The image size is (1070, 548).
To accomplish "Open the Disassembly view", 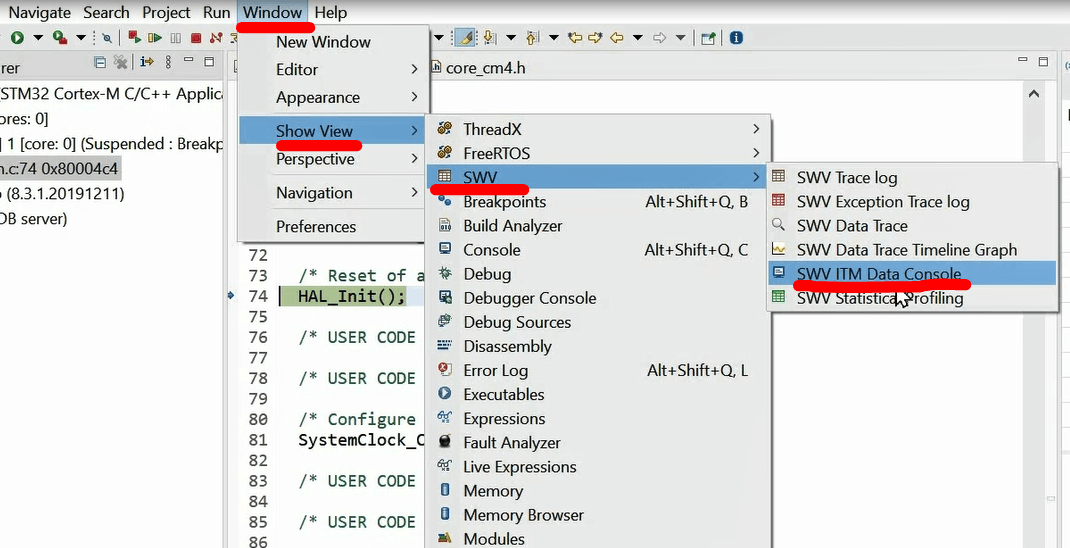I will click(x=598, y=346).
